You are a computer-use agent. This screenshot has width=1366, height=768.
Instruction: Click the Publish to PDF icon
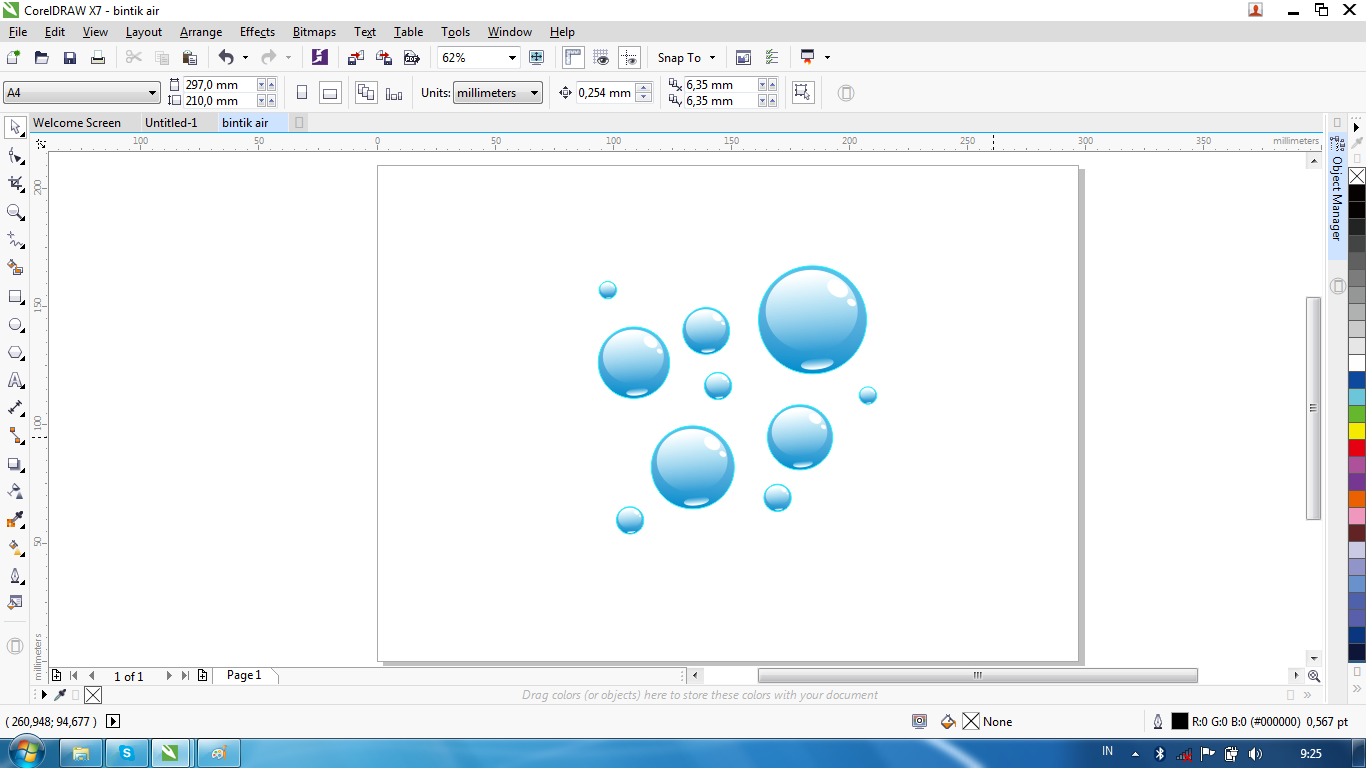pyautogui.click(x=412, y=57)
